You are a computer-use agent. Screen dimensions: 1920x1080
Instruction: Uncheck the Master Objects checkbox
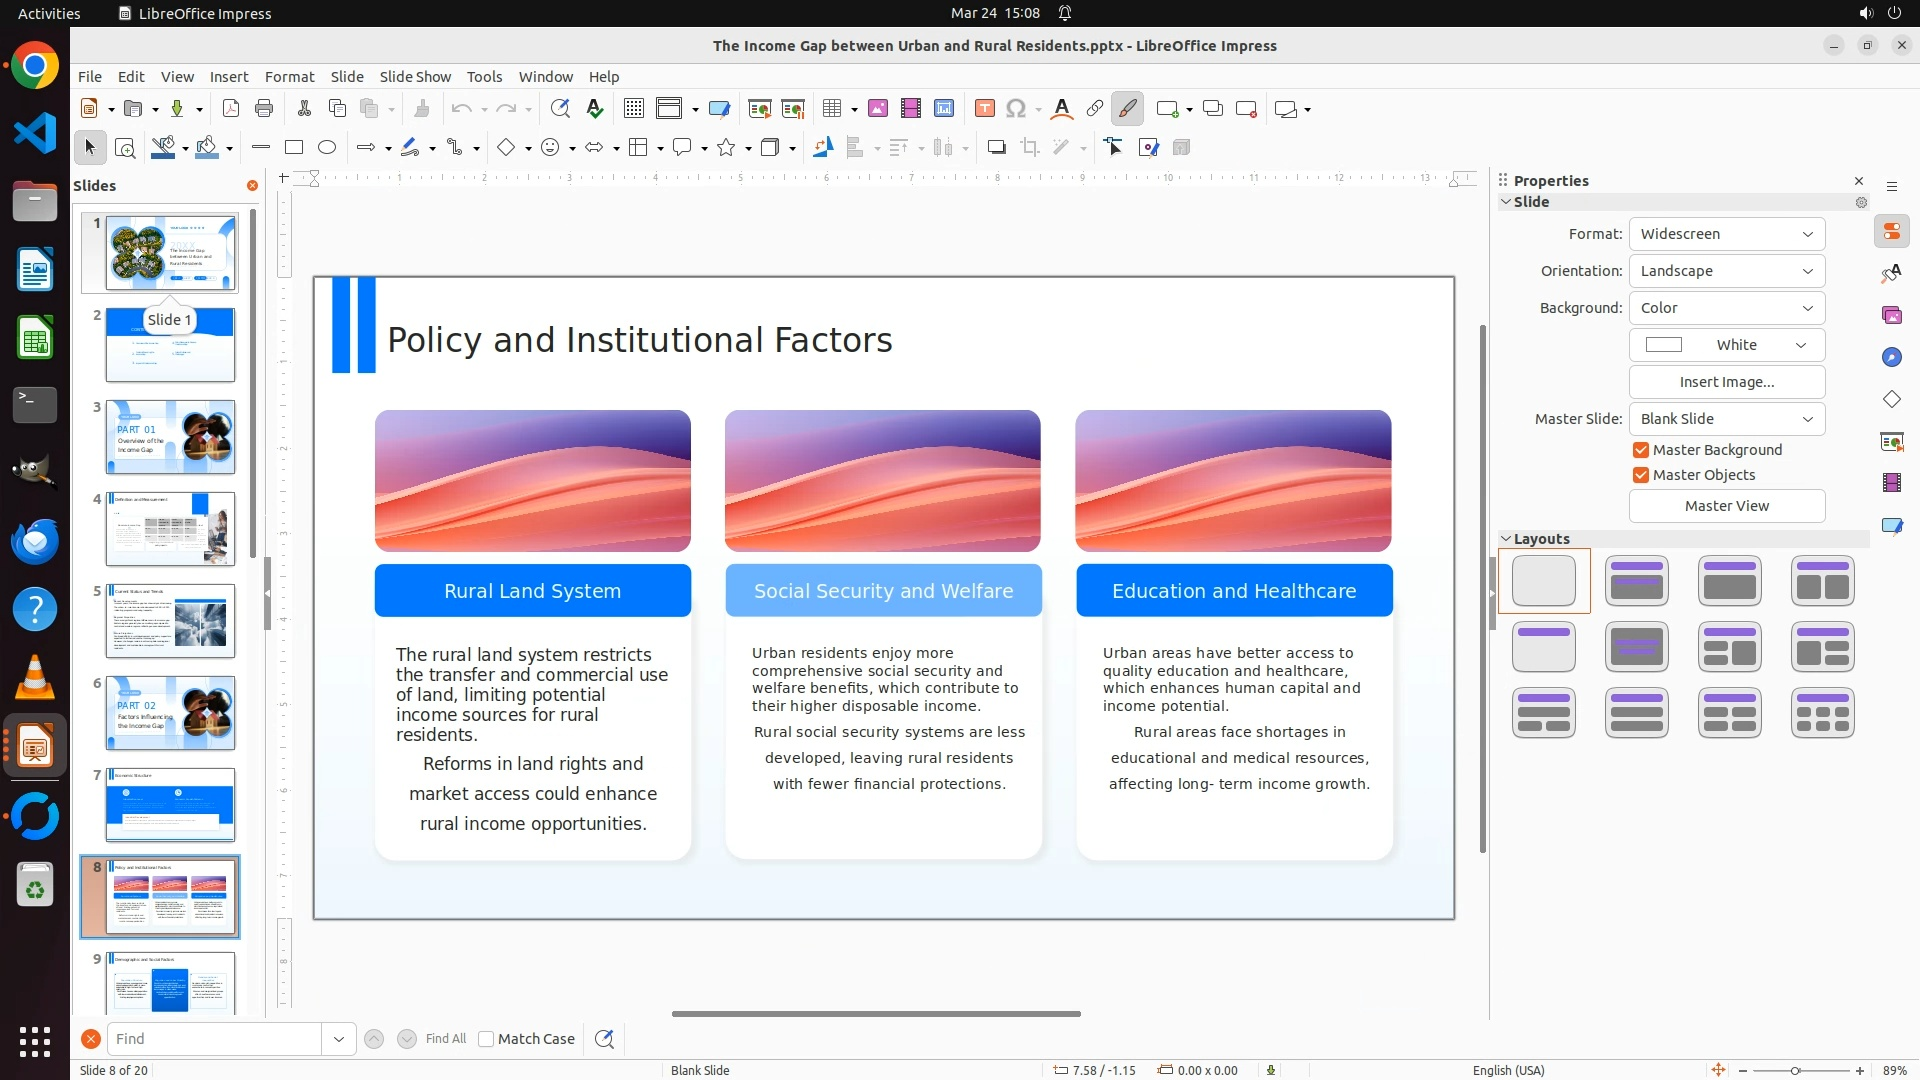tap(1641, 475)
